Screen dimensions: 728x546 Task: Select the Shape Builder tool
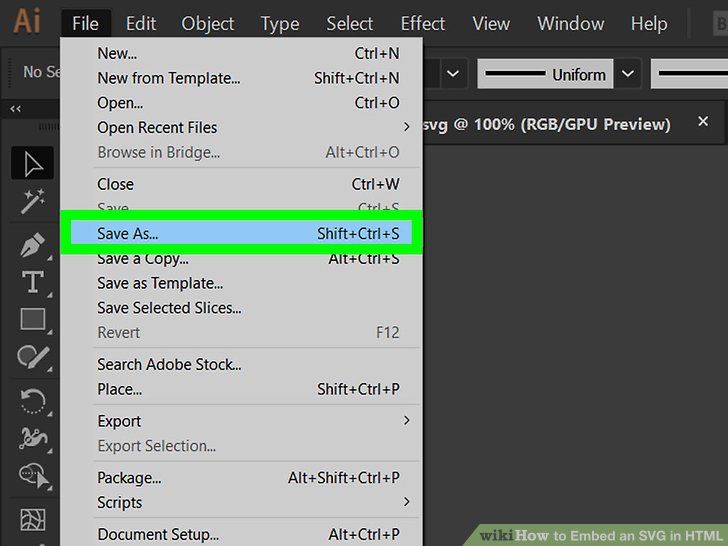[32, 476]
